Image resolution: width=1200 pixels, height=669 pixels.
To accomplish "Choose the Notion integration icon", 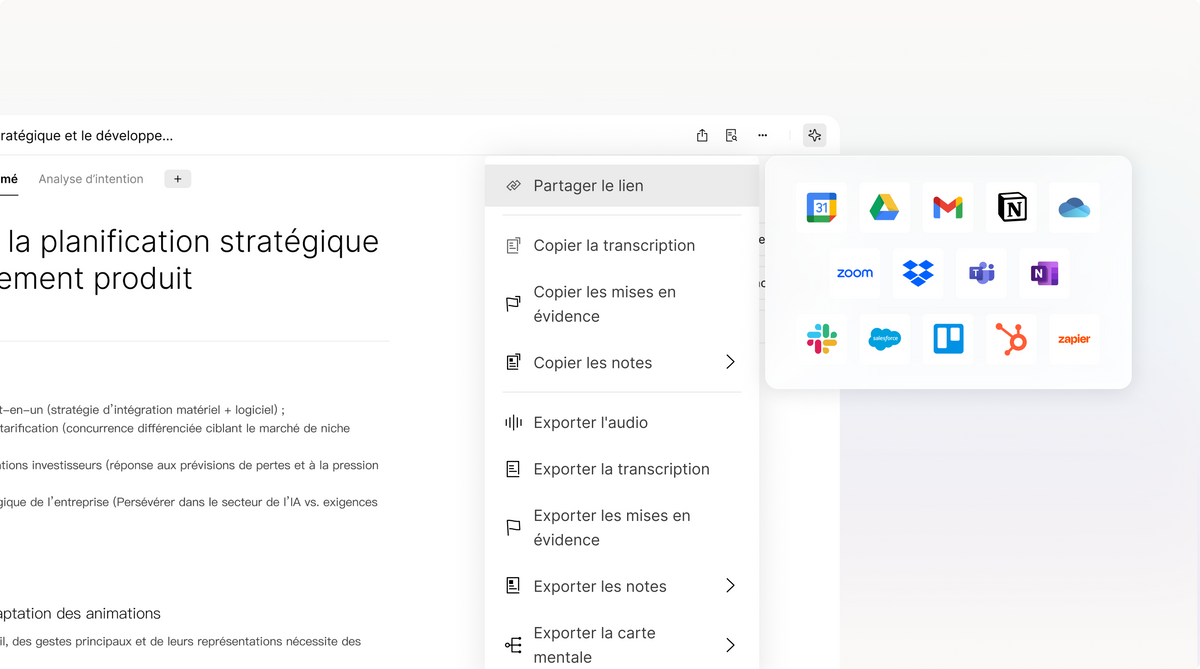I will point(1011,208).
